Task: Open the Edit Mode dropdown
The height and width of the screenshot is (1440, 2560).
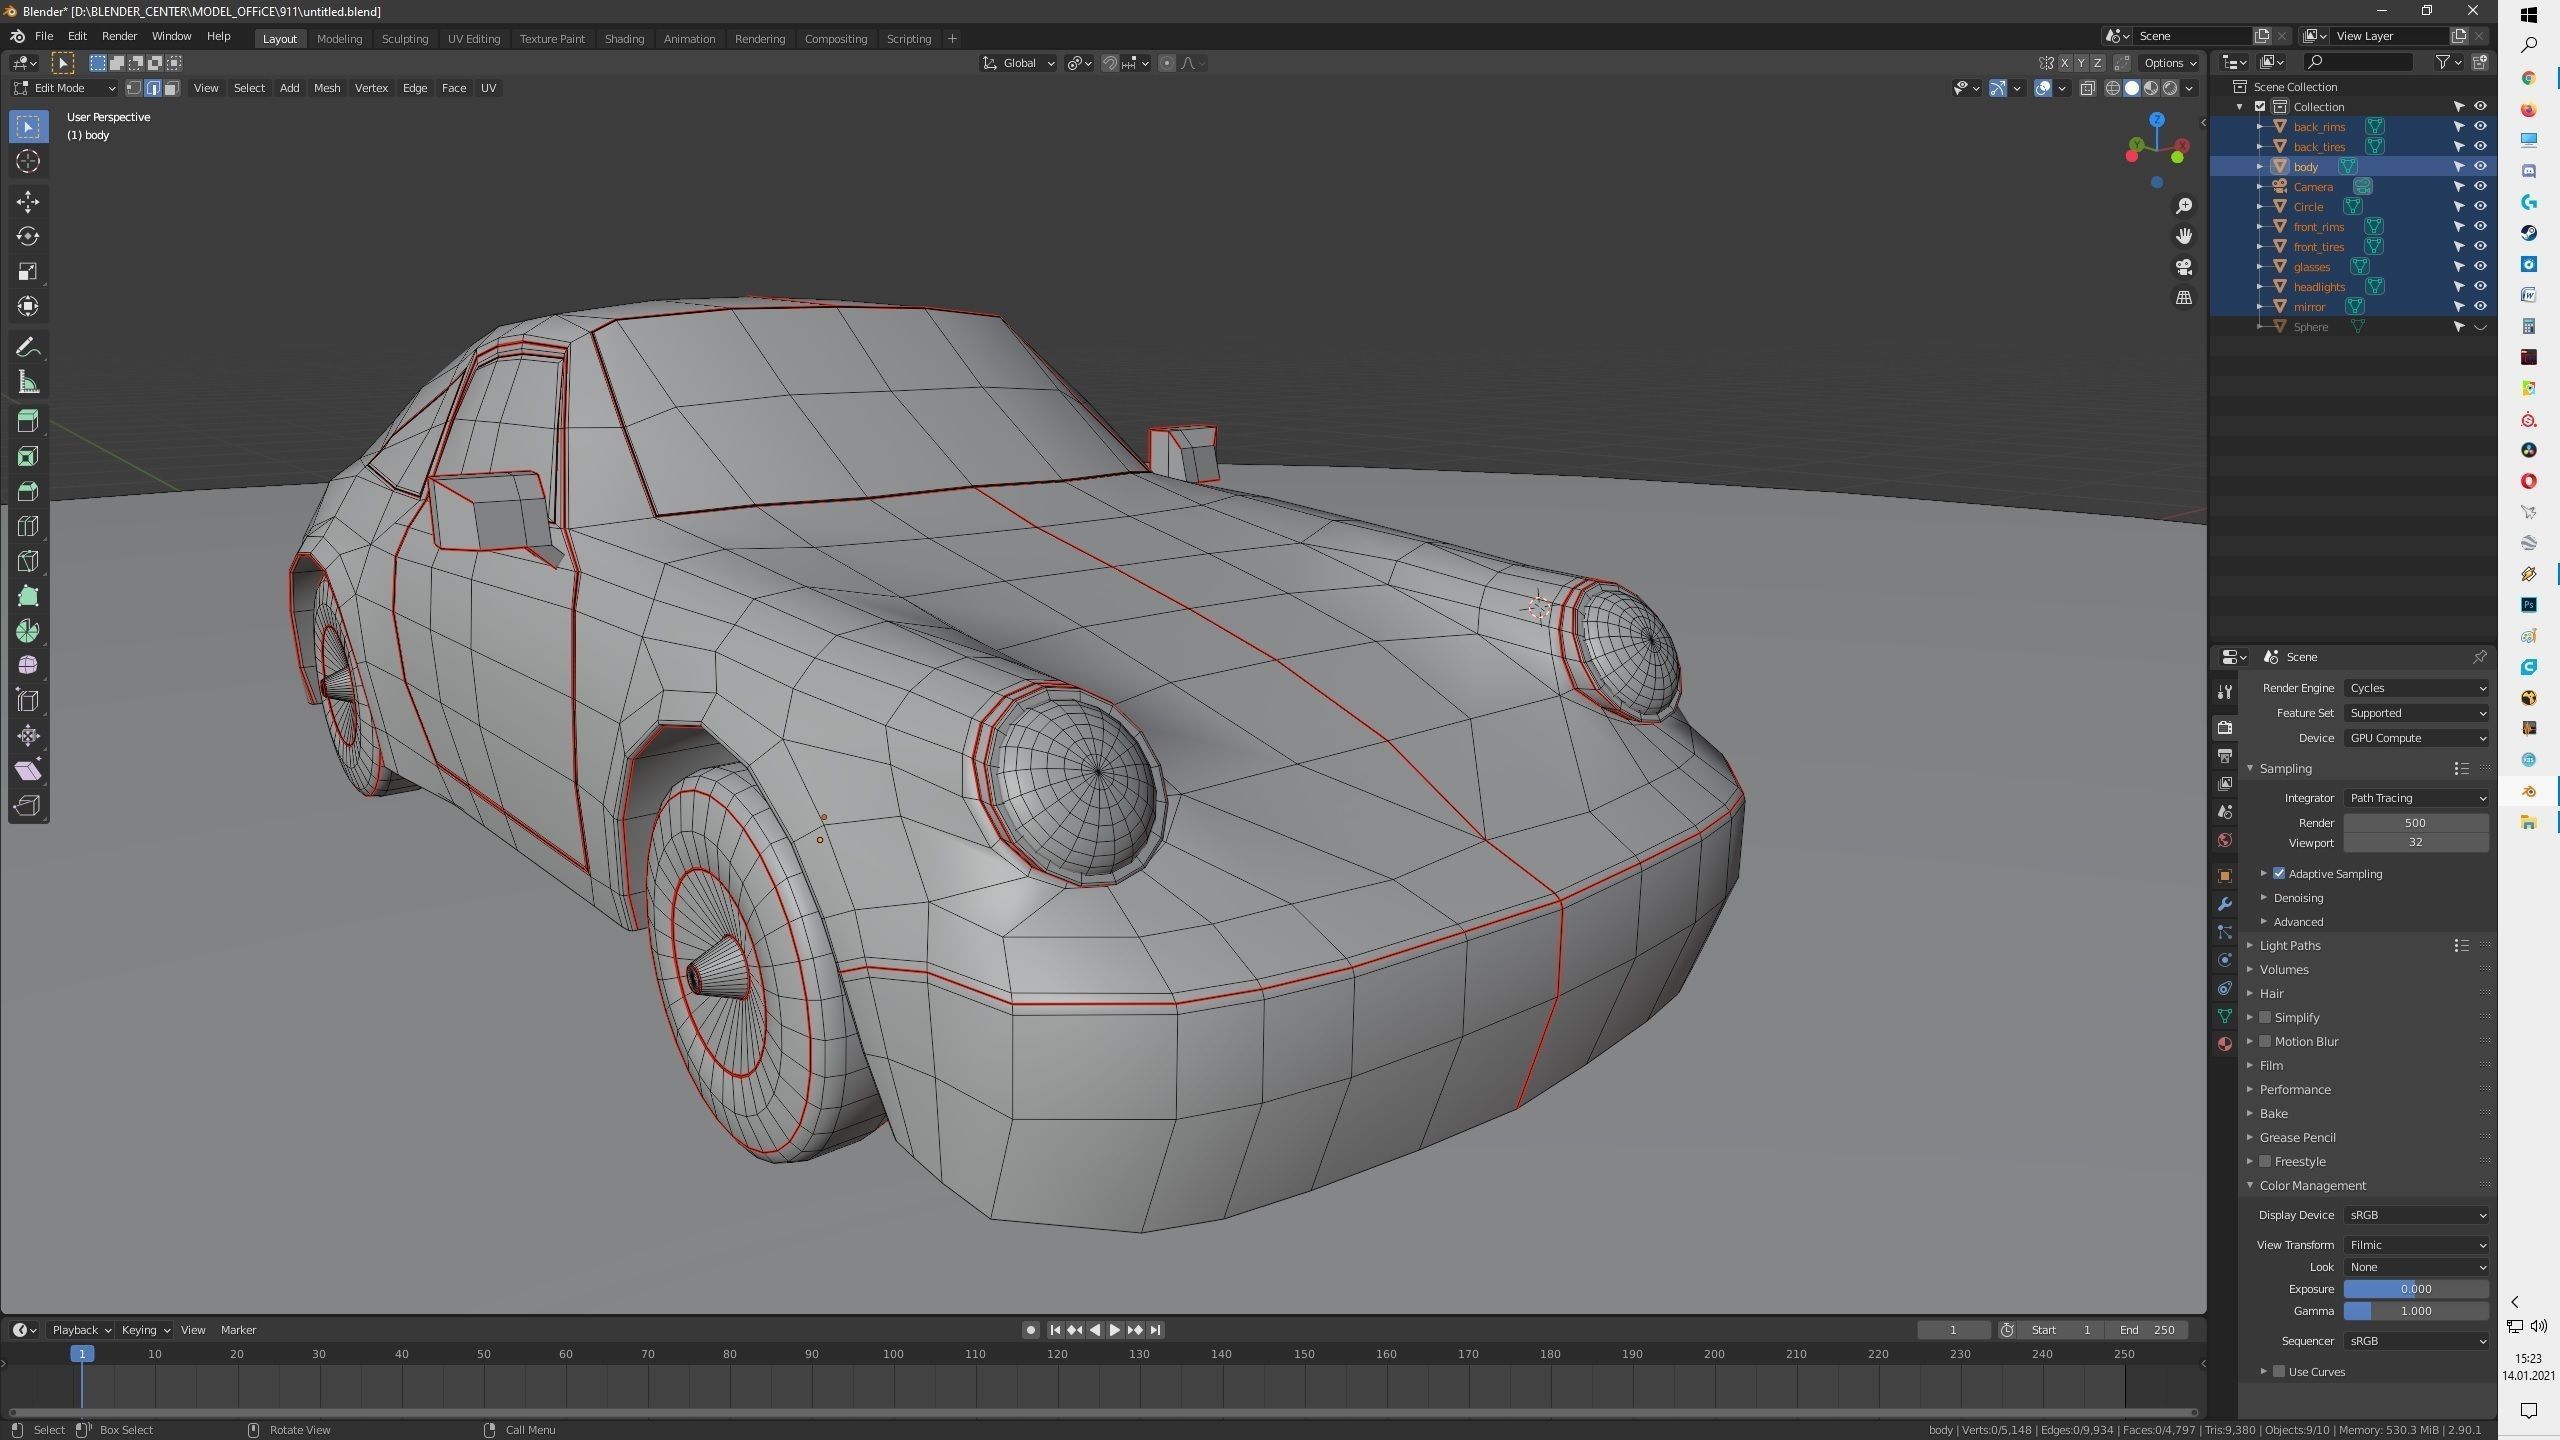Action: coord(64,87)
